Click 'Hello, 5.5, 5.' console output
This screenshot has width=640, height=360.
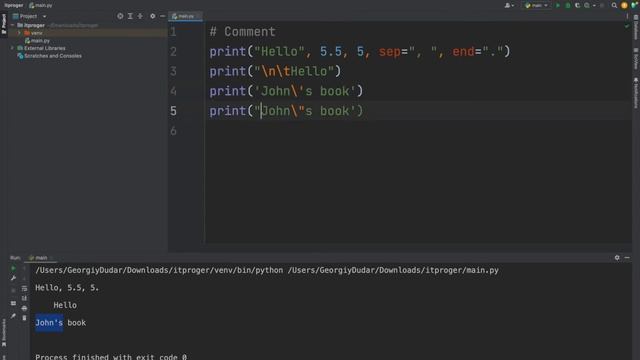pos(67,288)
